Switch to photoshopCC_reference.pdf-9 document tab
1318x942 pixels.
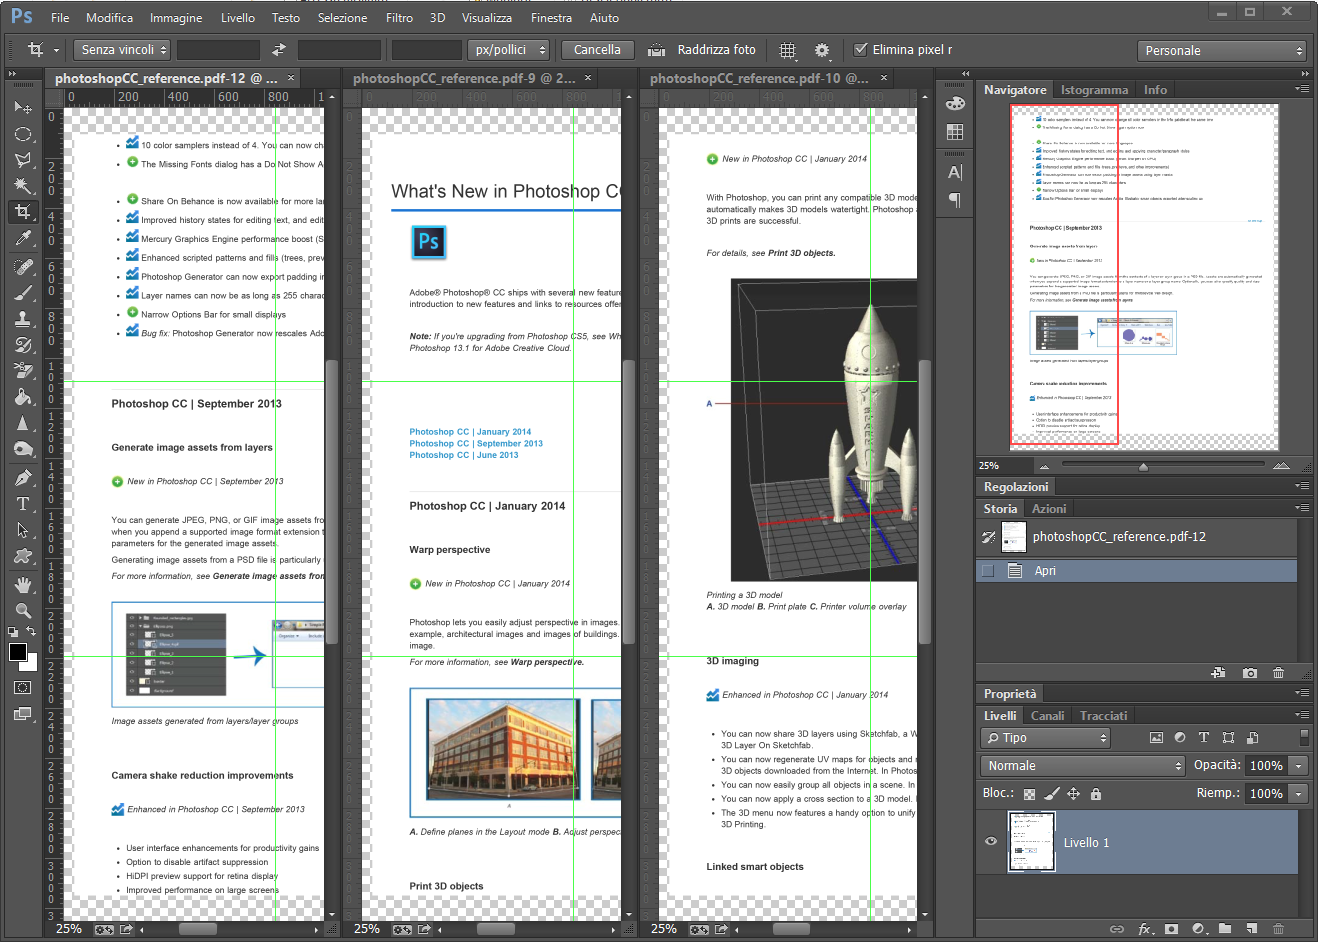[x=464, y=78]
